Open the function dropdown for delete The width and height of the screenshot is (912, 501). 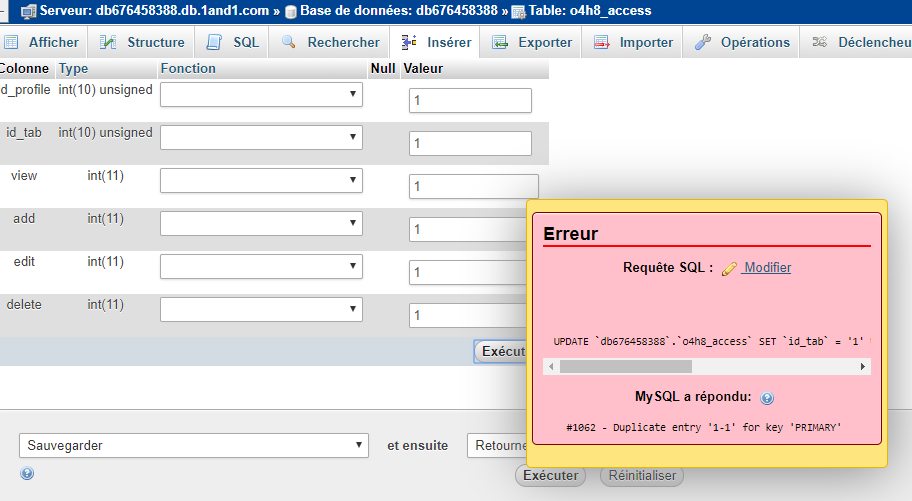point(261,310)
